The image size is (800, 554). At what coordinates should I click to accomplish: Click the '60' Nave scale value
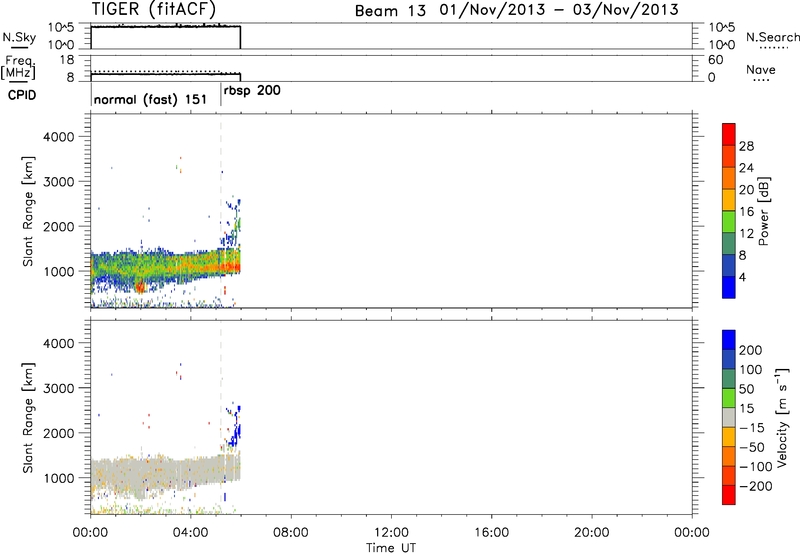pyautogui.click(x=716, y=60)
